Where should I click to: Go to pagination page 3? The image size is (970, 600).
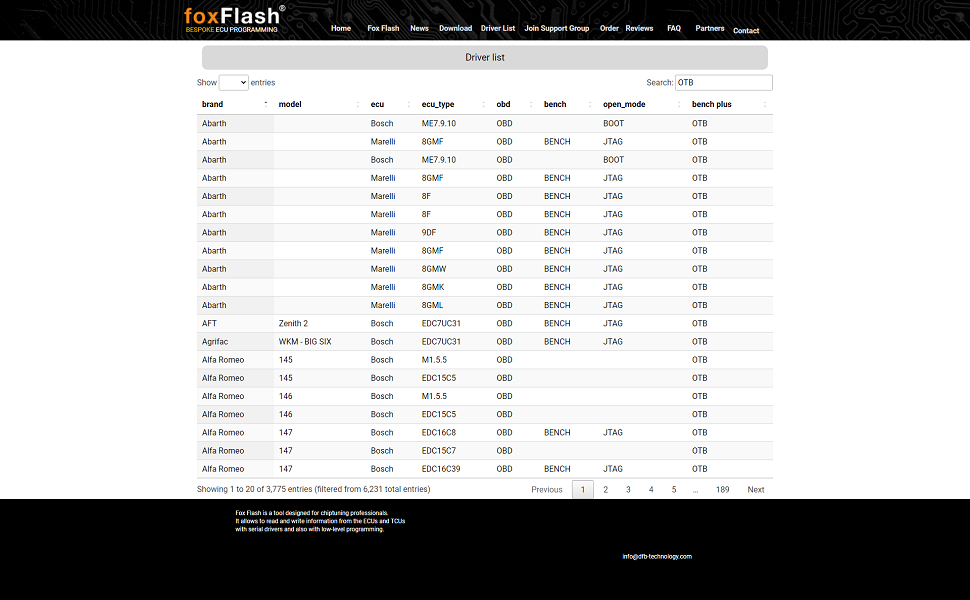coord(628,489)
